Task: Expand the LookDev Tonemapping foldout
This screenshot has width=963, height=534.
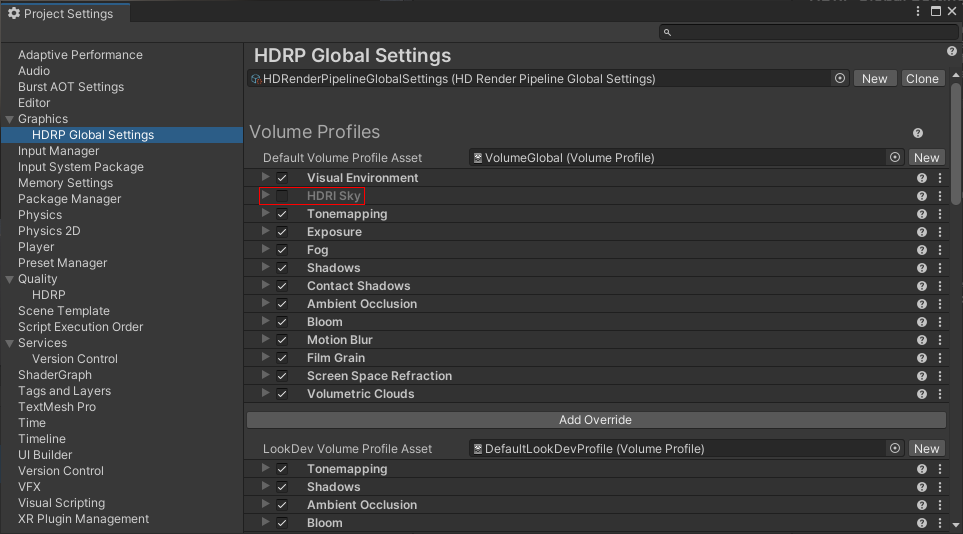Action: [x=265, y=468]
